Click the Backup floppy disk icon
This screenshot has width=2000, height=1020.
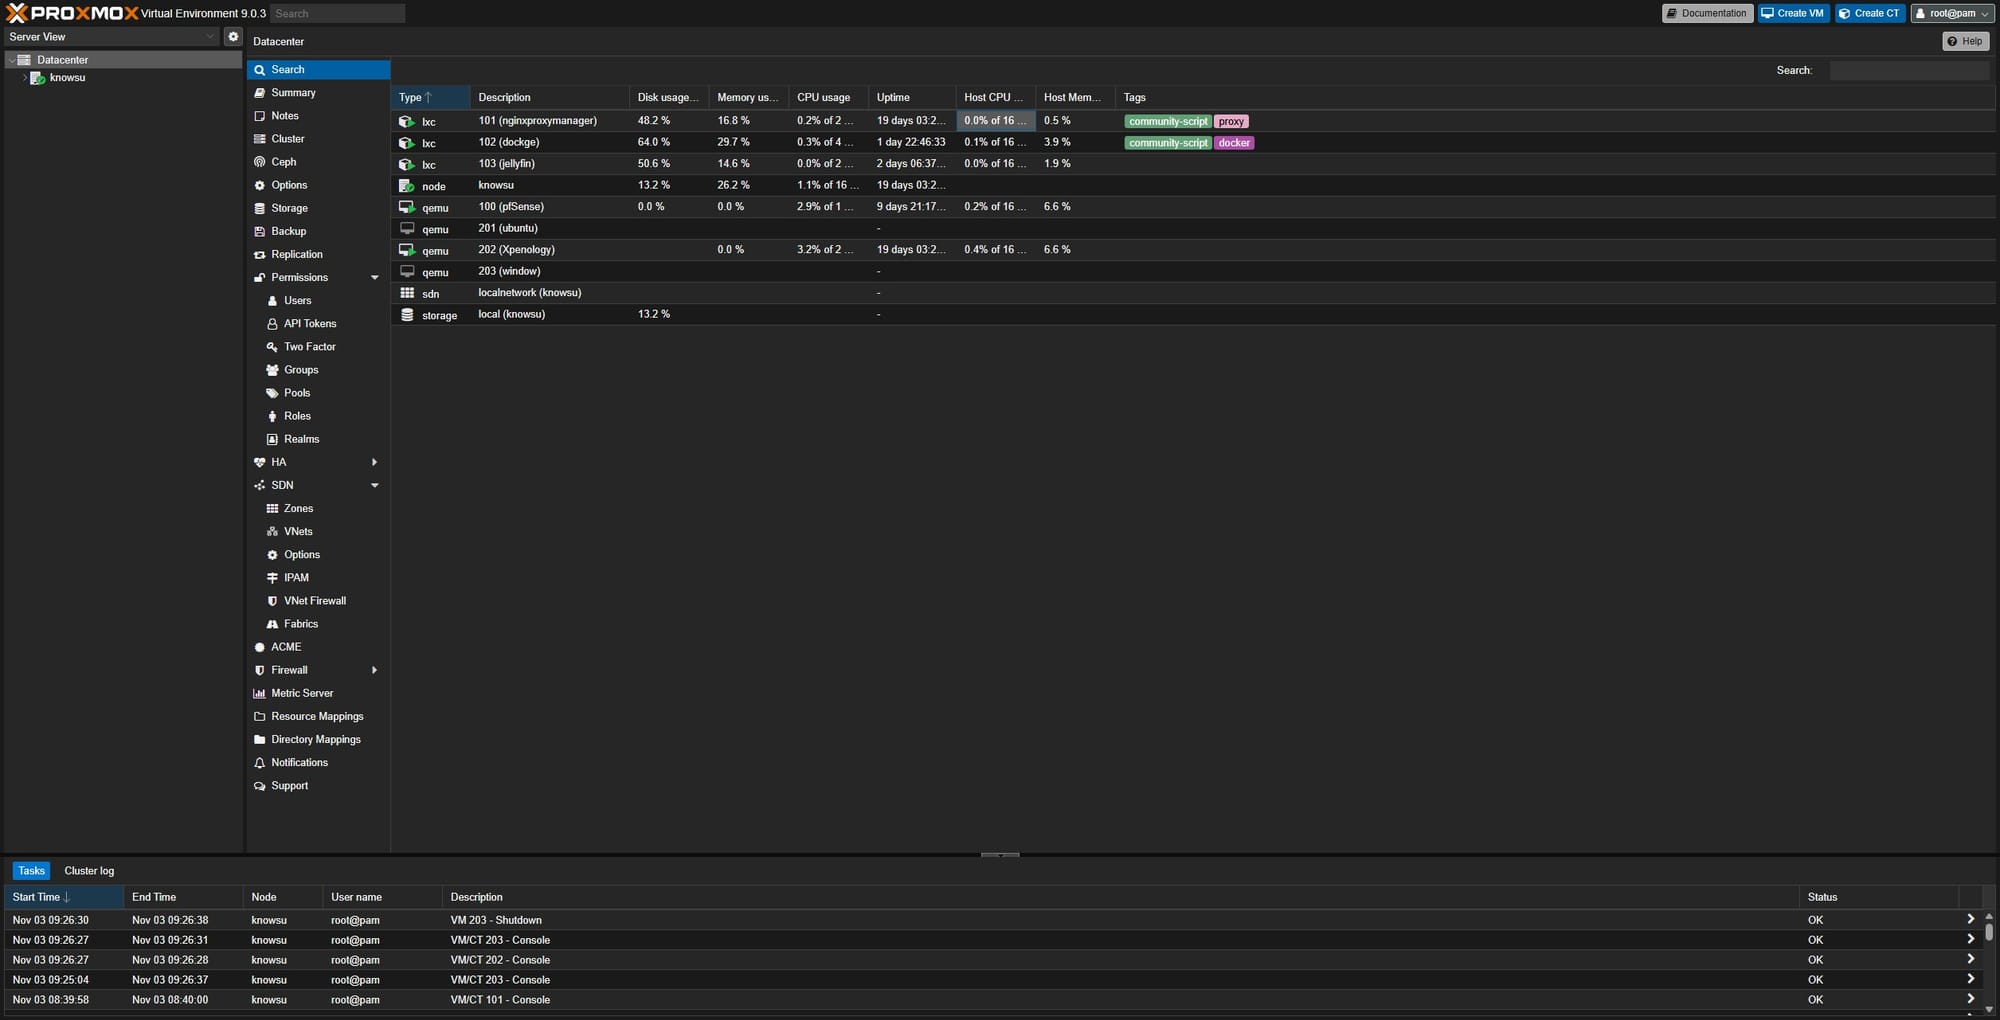coord(260,231)
